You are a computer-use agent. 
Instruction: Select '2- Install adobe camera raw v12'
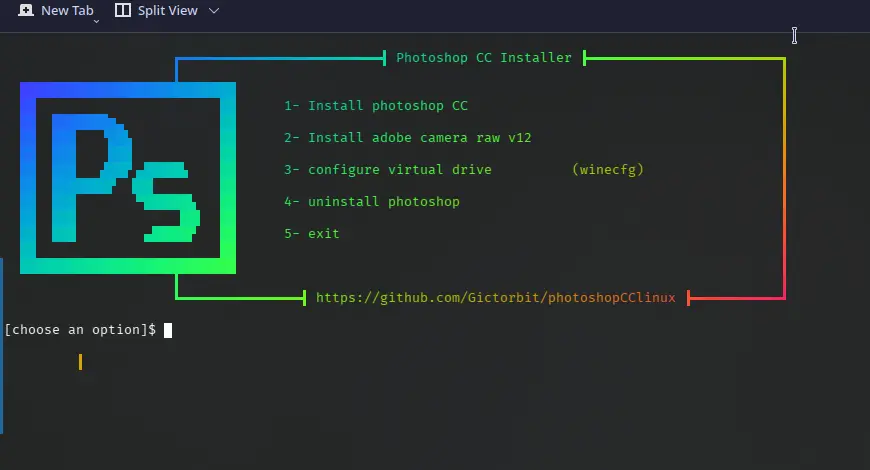click(407, 138)
